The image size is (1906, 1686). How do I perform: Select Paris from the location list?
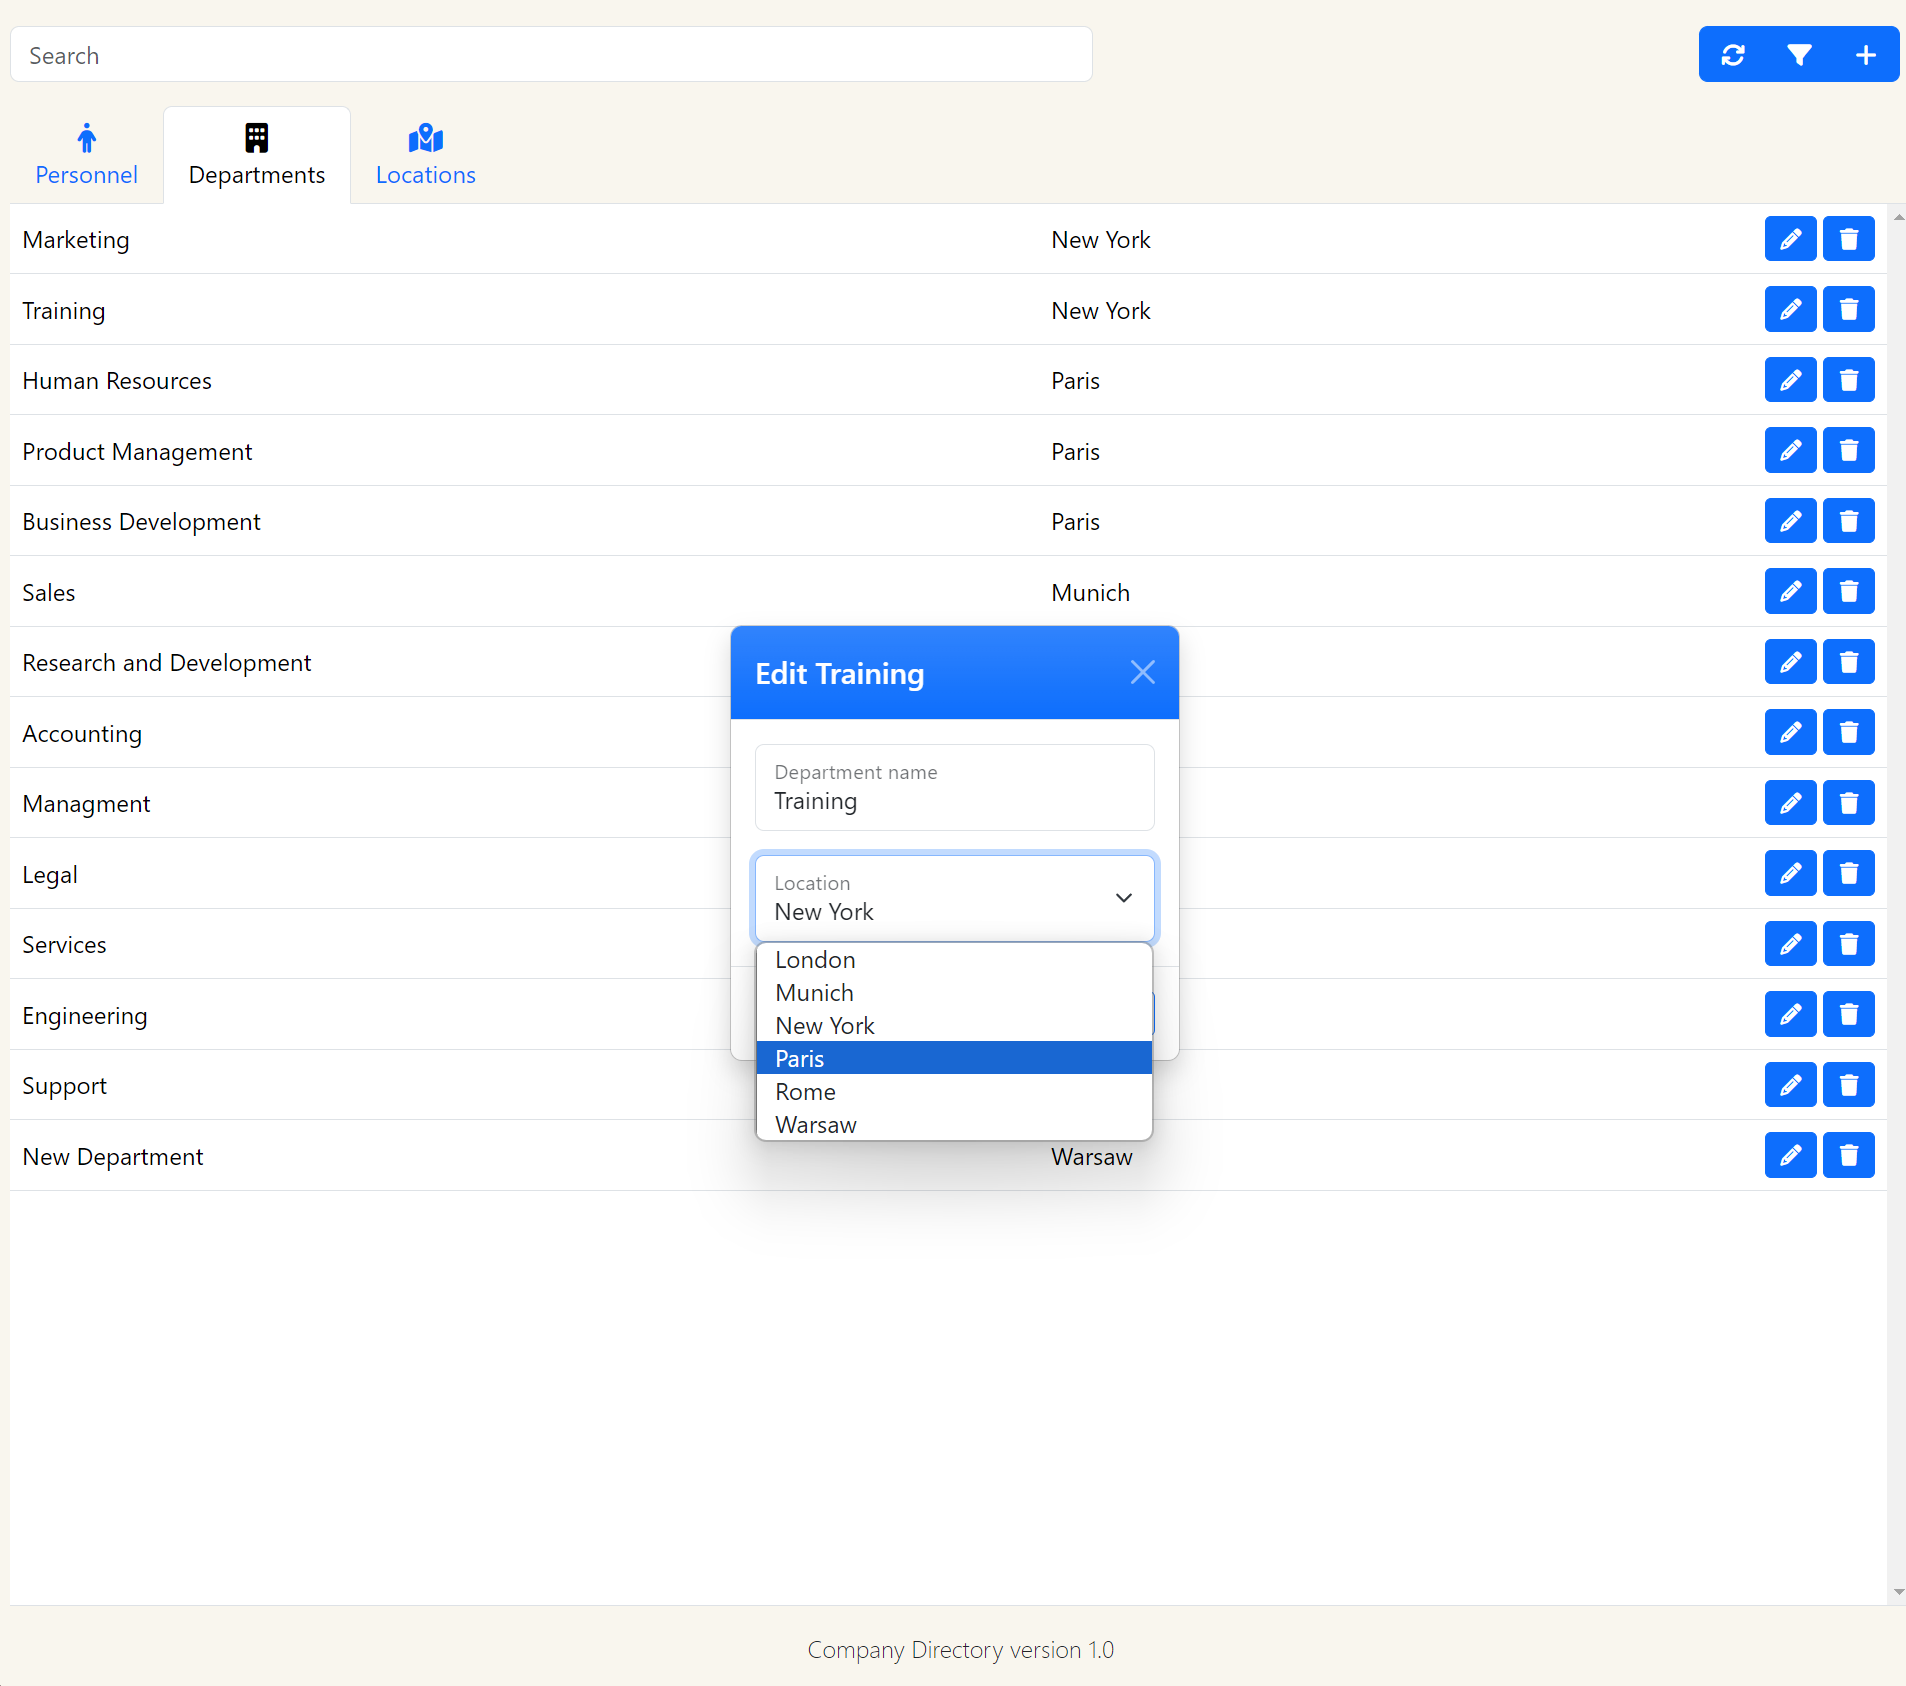[x=954, y=1058]
